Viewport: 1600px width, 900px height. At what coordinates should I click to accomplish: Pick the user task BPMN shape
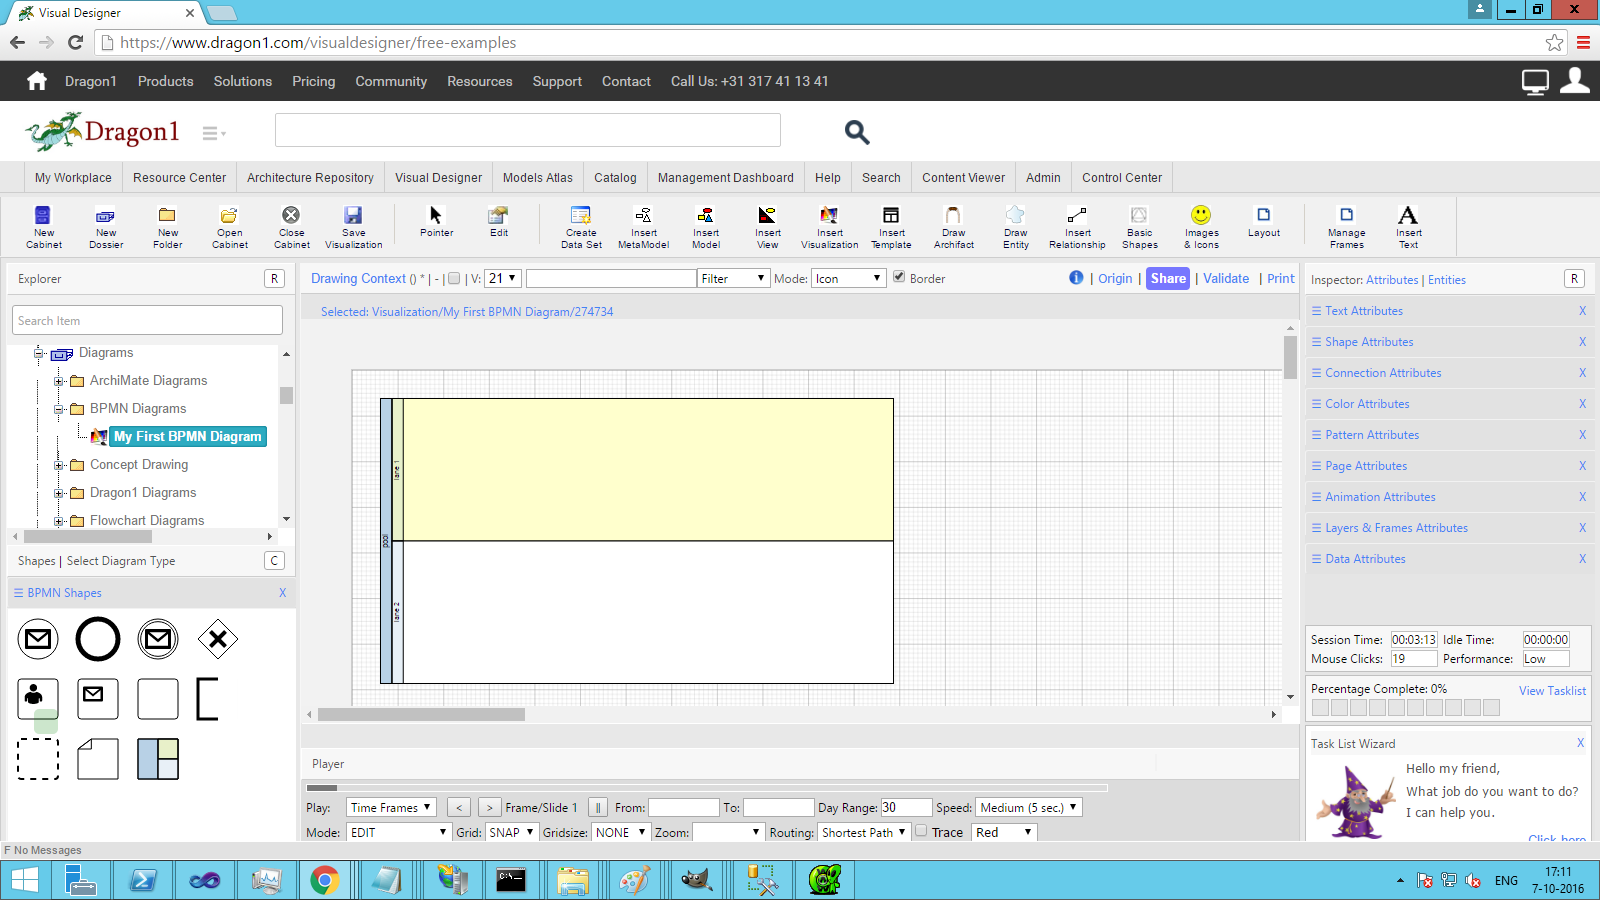pos(38,698)
